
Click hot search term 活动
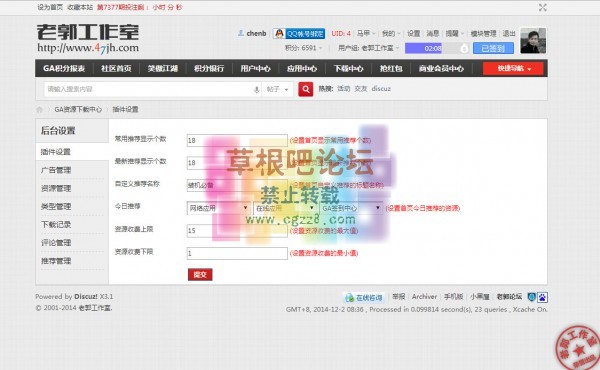(x=344, y=89)
